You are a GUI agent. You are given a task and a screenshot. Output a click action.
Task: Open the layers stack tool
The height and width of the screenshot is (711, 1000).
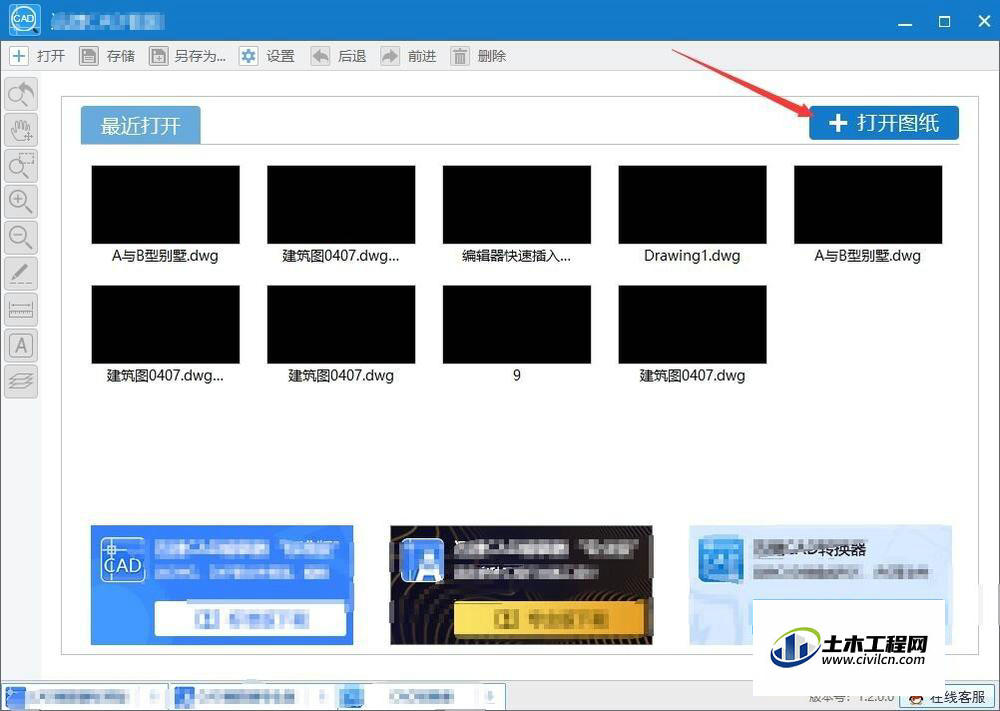tap(21, 381)
